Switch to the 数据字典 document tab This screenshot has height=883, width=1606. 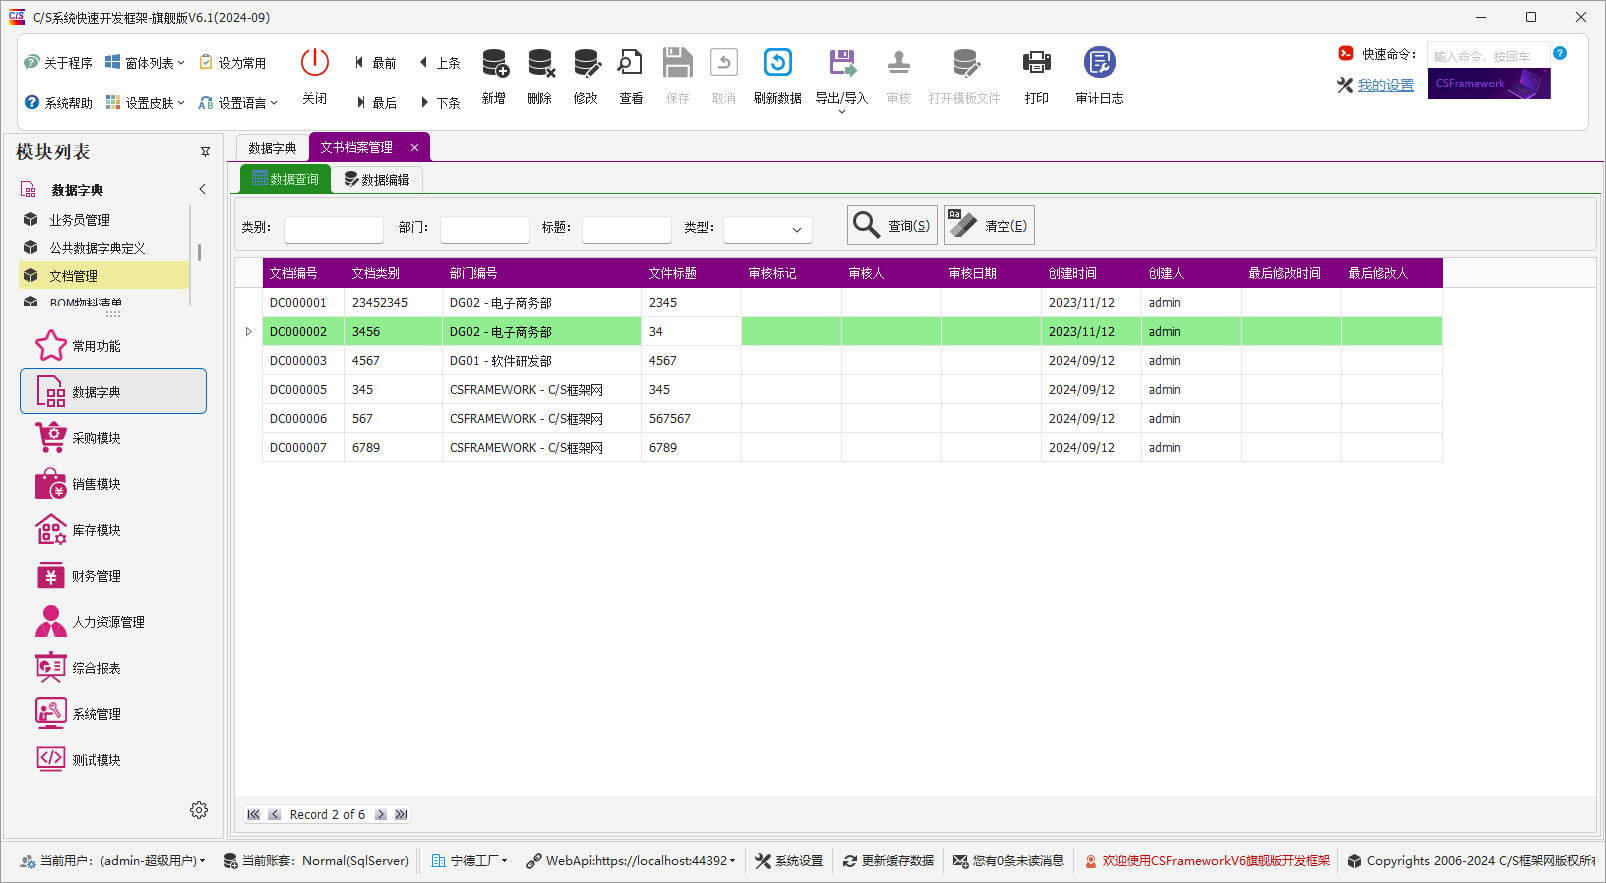(x=272, y=148)
